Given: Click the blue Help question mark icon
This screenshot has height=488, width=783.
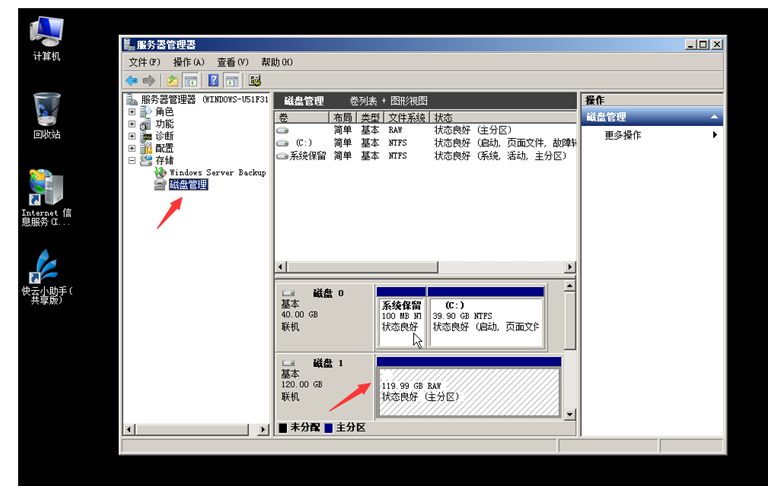Looking at the screenshot, I should (x=213, y=80).
